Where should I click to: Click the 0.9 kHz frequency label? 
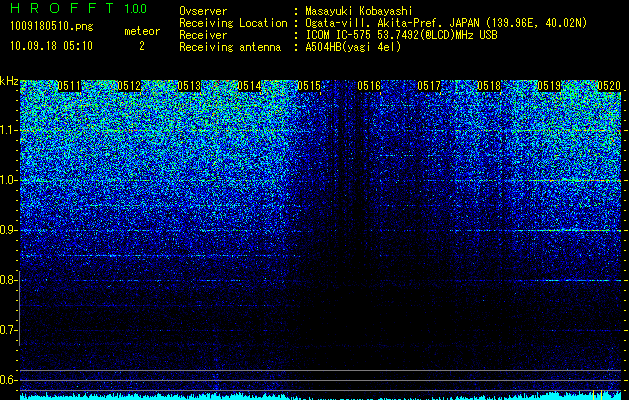(8, 230)
